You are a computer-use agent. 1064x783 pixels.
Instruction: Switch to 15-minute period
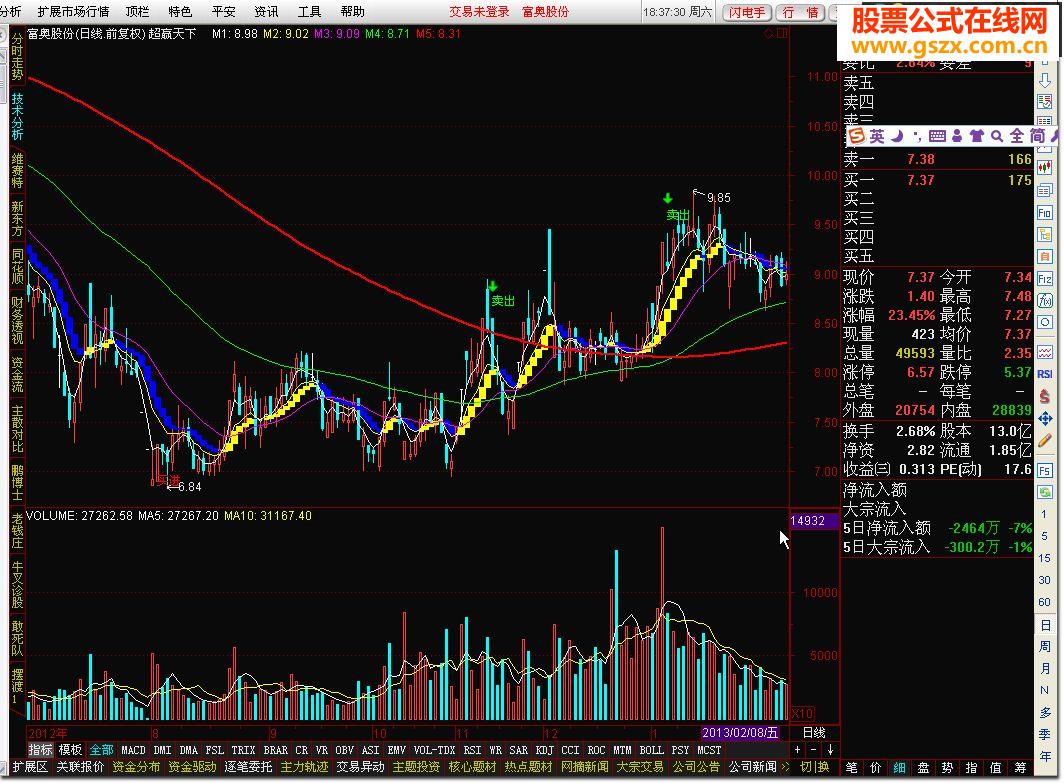point(1044,558)
